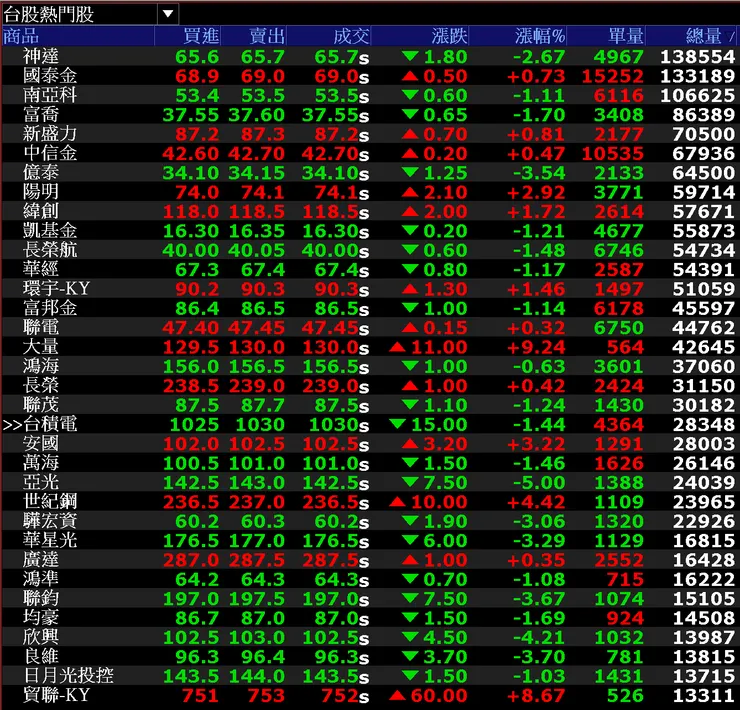The height and width of the screenshot is (710, 740).
Task: Select the 鴻海 stock name
Action: (x=41, y=366)
